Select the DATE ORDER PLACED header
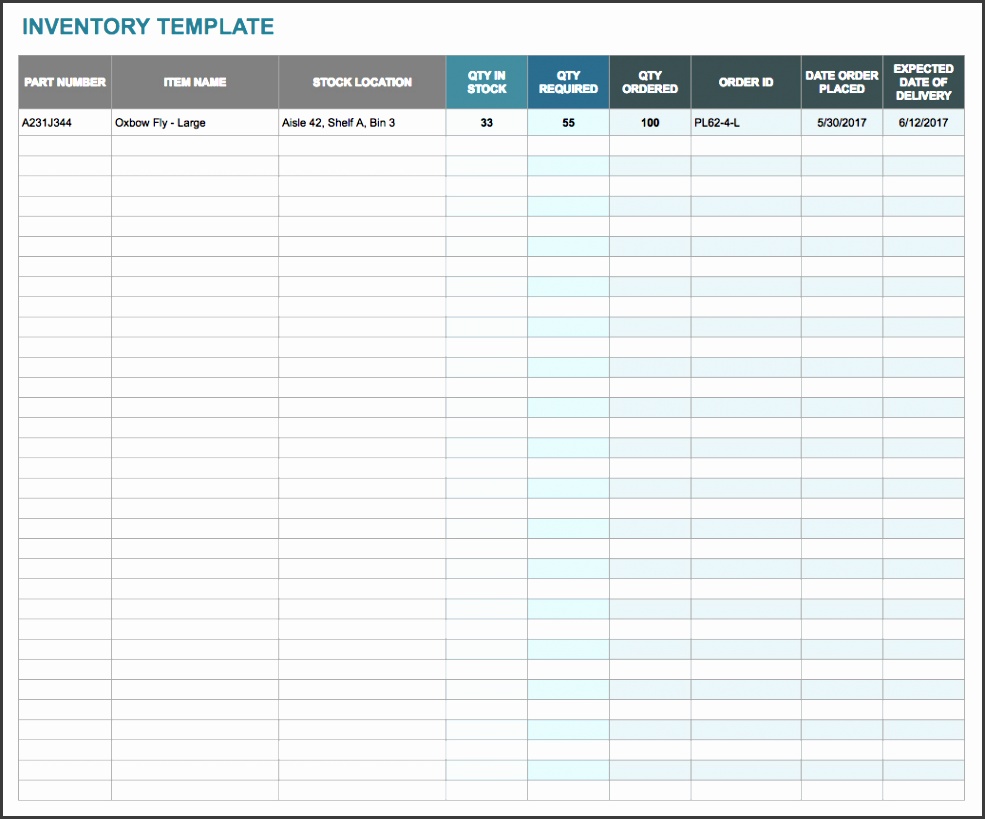The image size is (985, 819). coord(842,82)
